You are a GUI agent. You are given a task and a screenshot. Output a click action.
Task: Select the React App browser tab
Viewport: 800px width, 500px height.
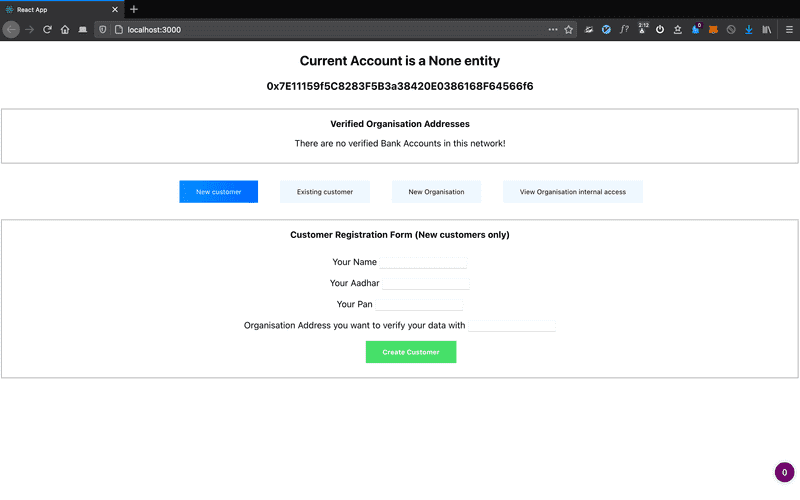61,9
